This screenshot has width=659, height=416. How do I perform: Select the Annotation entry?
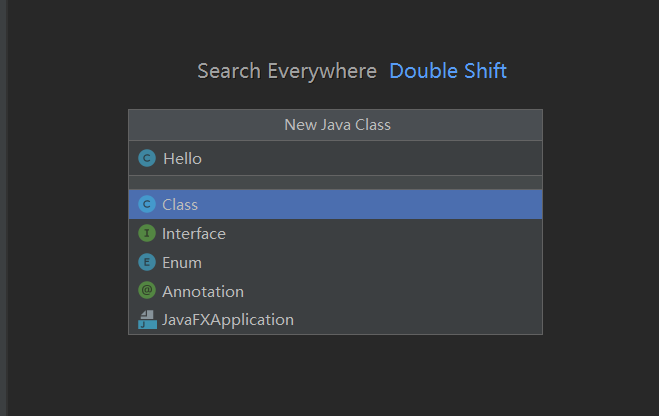coord(203,291)
